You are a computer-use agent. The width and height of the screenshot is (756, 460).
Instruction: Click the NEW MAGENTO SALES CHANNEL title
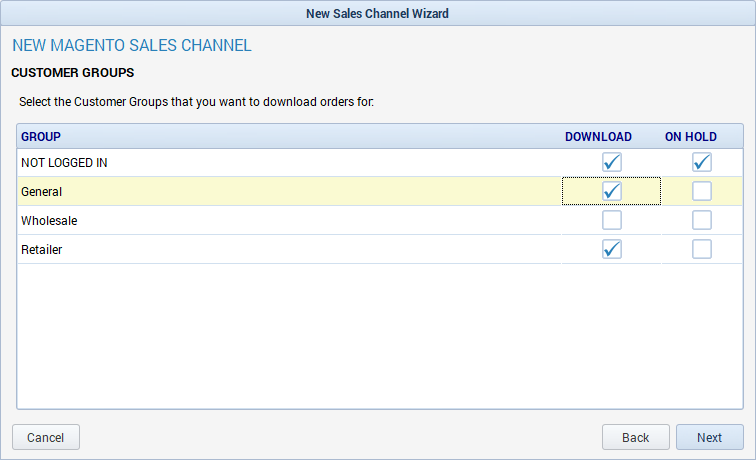click(132, 45)
